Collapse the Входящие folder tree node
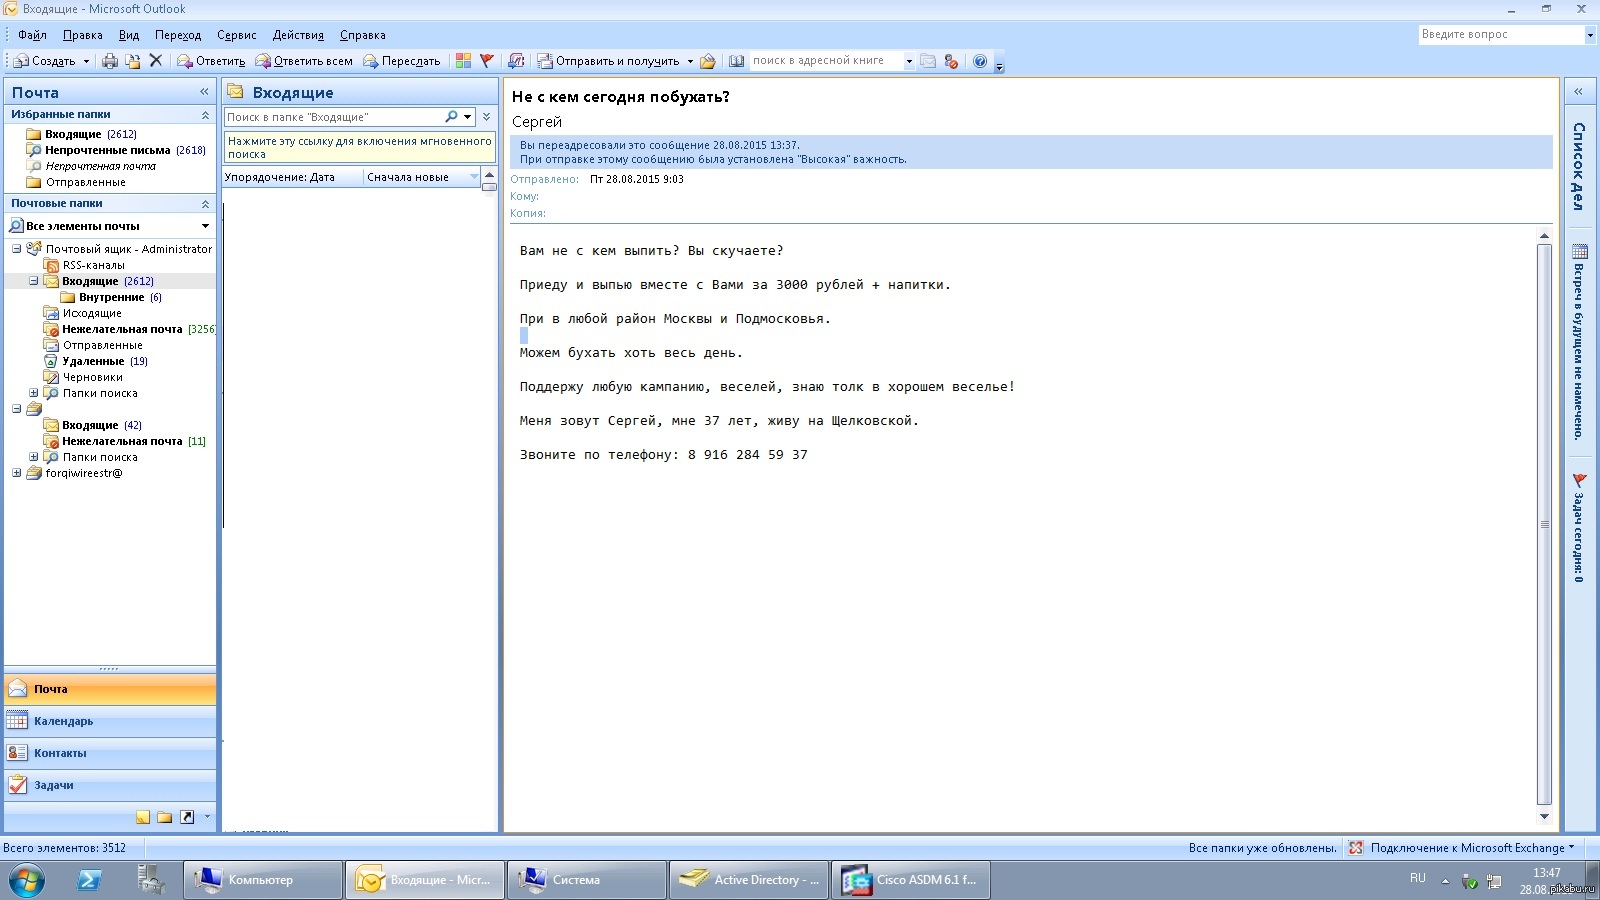This screenshot has height=900, width=1600. (x=33, y=281)
